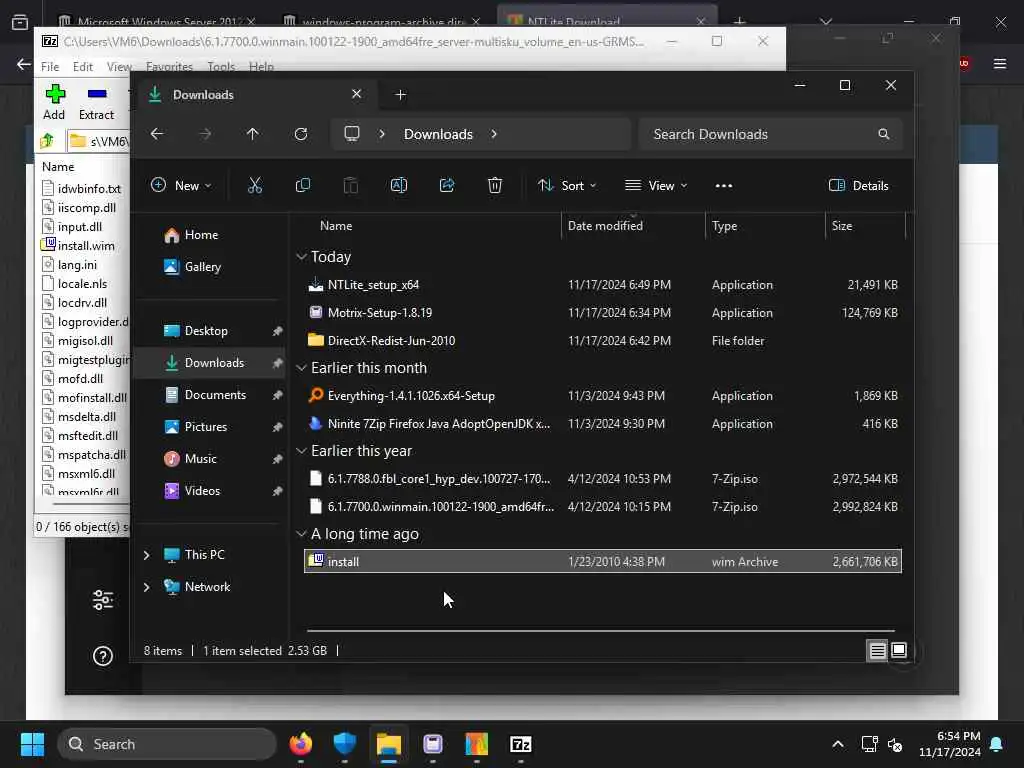This screenshot has height=768, width=1024.
Task: Refresh the Downloads folder
Action: (301, 134)
